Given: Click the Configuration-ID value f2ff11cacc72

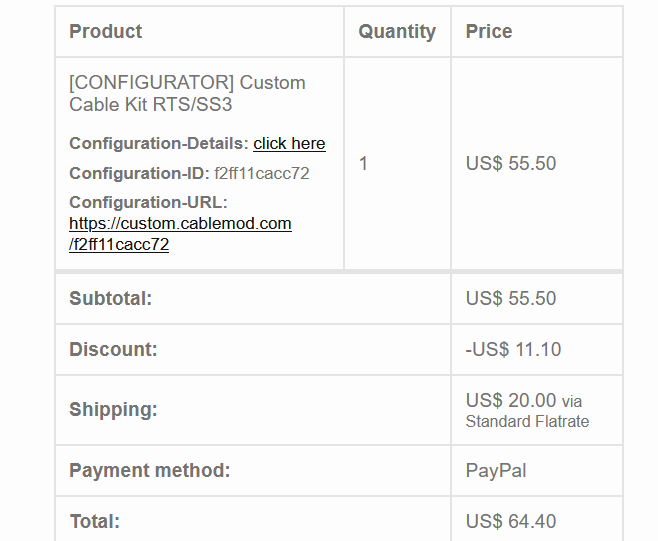Looking at the screenshot, I should pos(262,173).
